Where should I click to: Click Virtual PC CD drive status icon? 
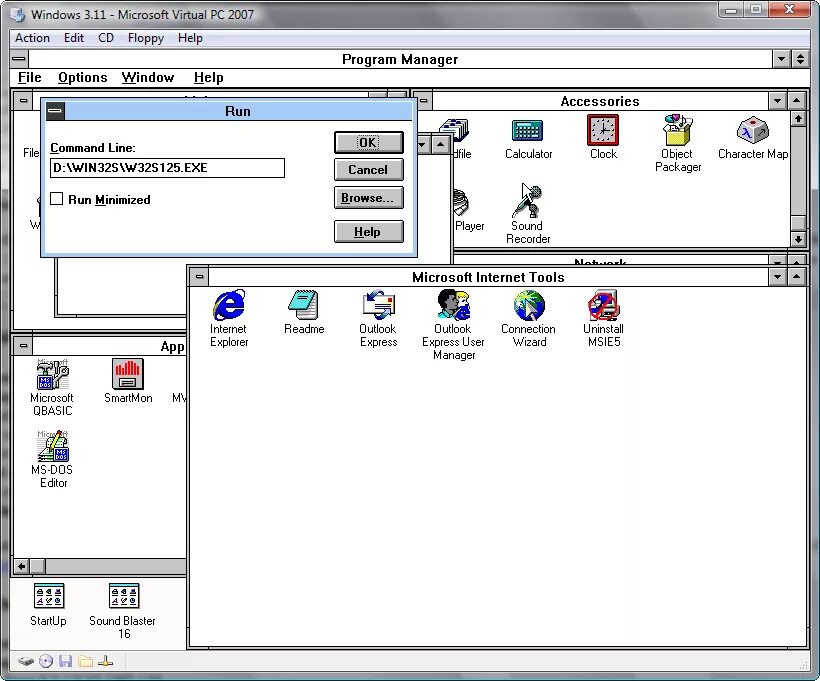pos(46,662)
